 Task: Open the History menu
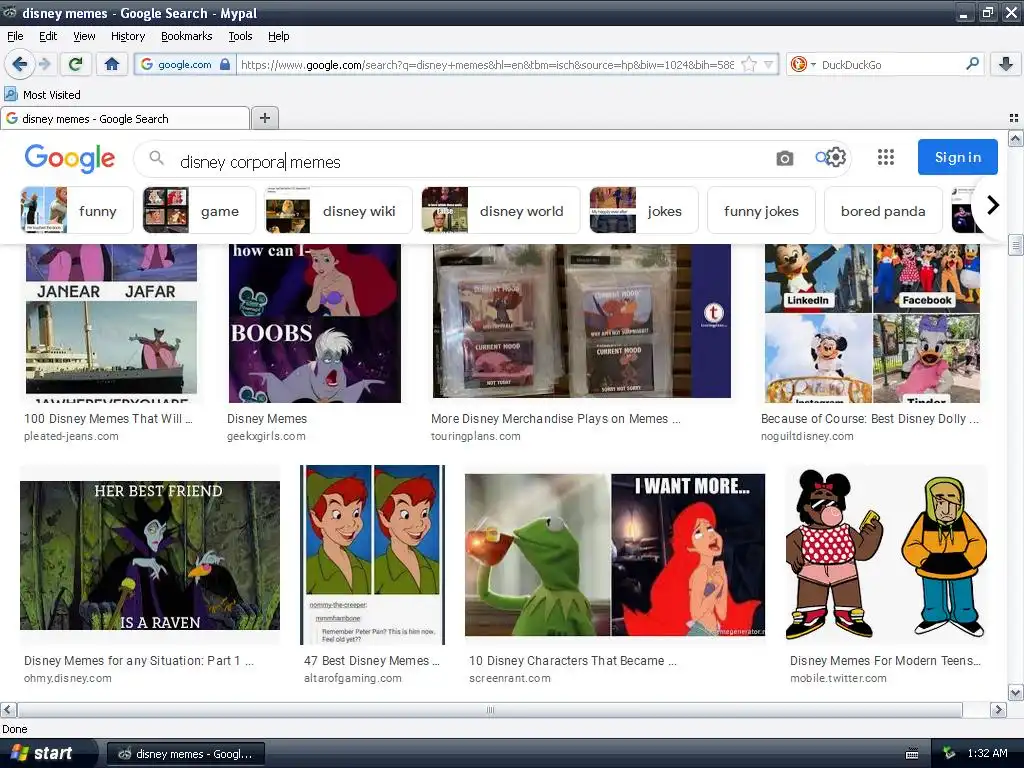pos(128,36)
